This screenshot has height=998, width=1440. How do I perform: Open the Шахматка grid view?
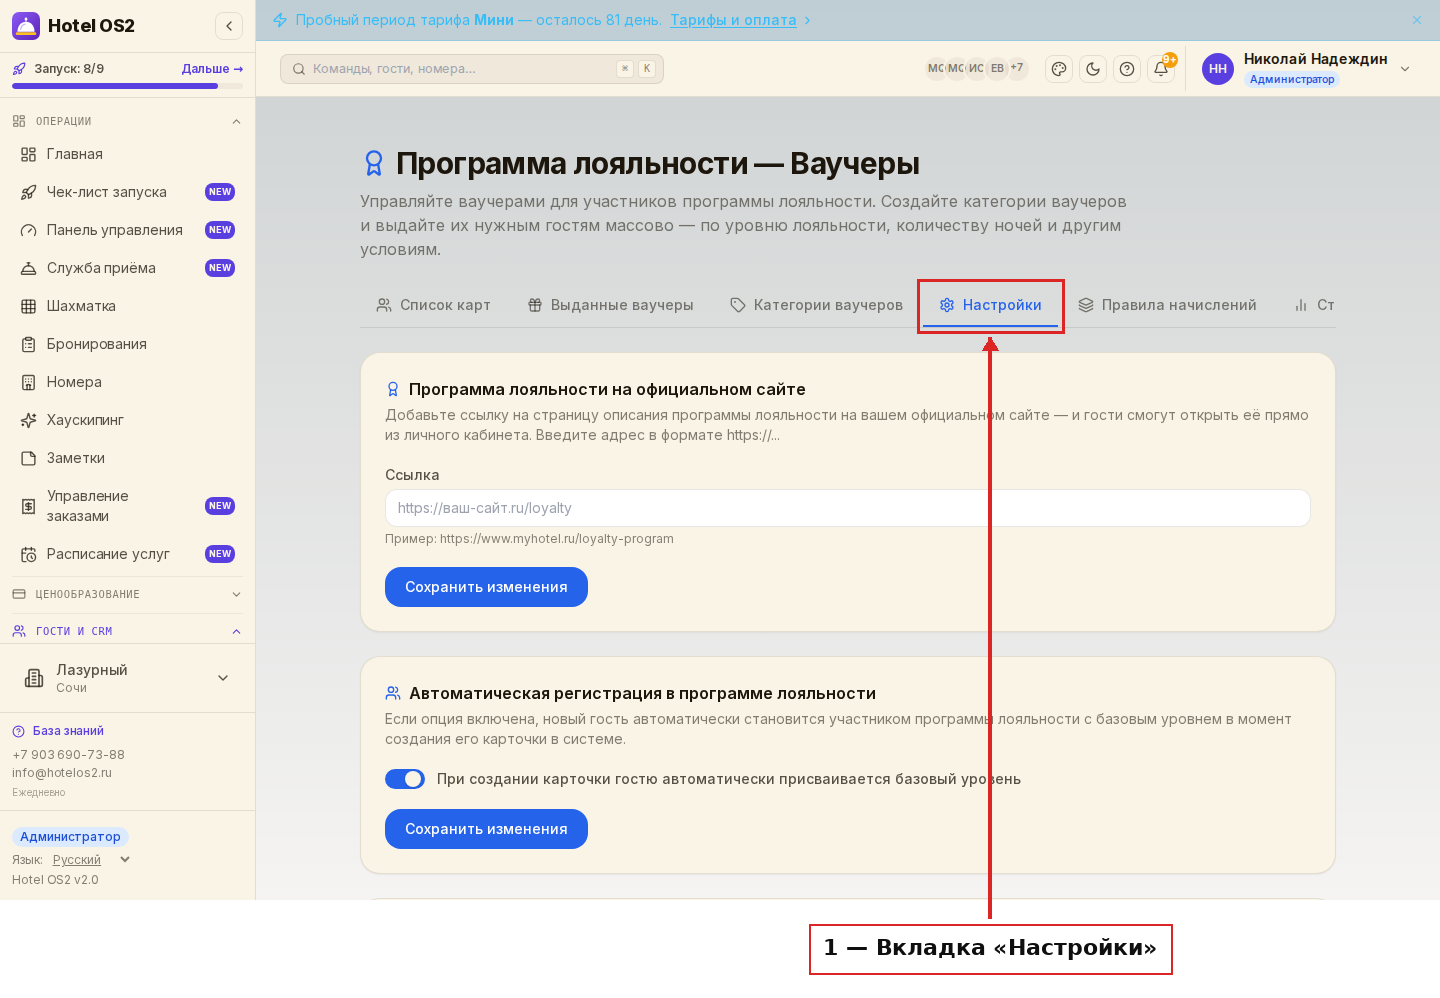coord(127,306)
